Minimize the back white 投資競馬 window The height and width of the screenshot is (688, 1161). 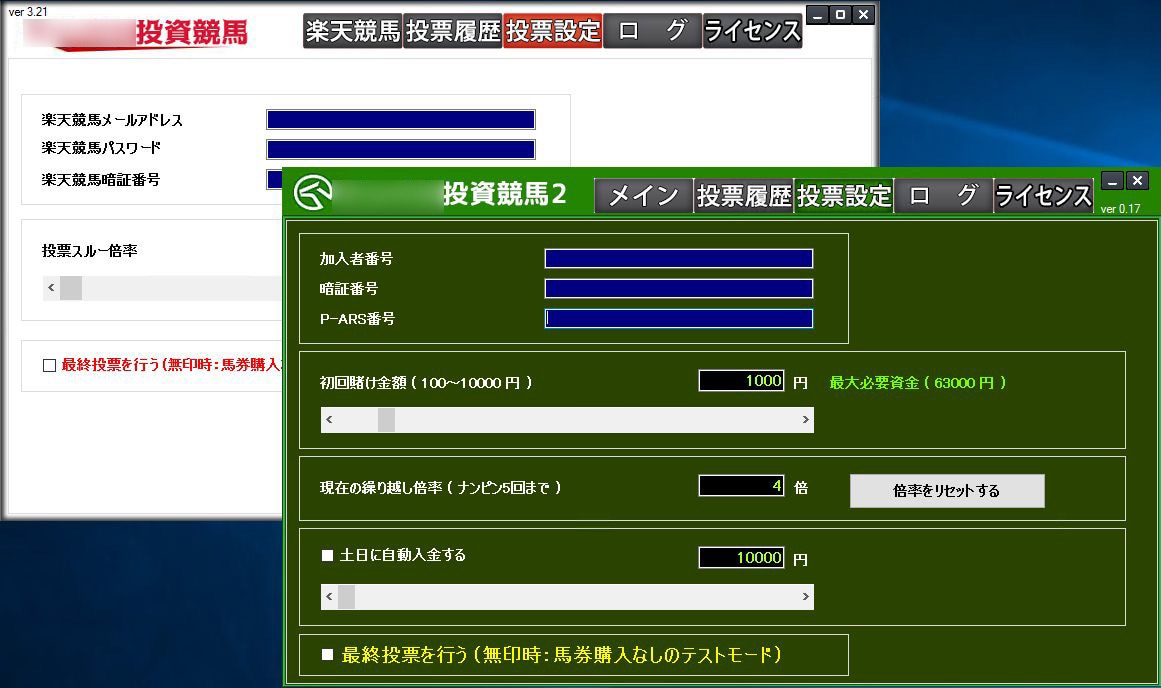(817, 15)
